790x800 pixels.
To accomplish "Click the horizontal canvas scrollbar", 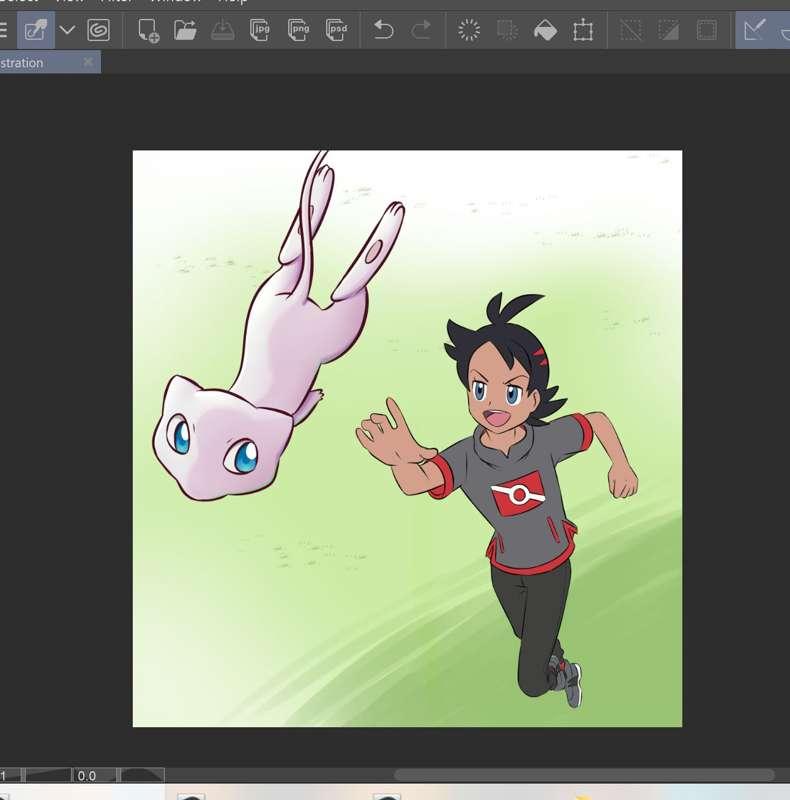I will 584,775.
